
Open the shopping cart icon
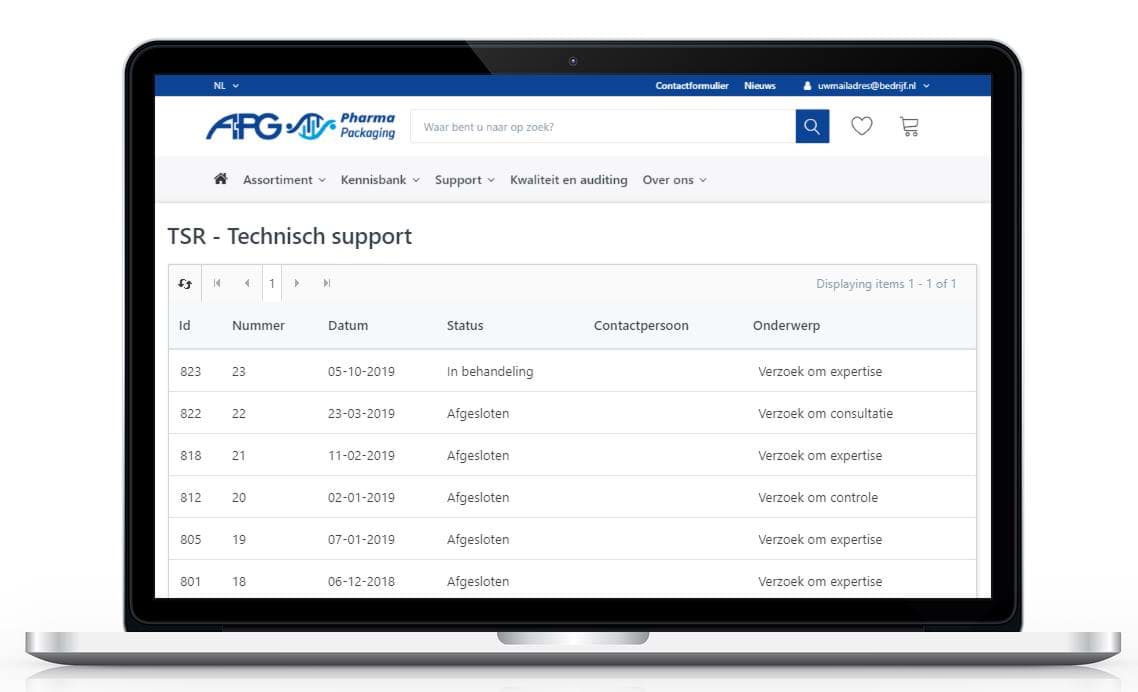[x=909, y=126]
